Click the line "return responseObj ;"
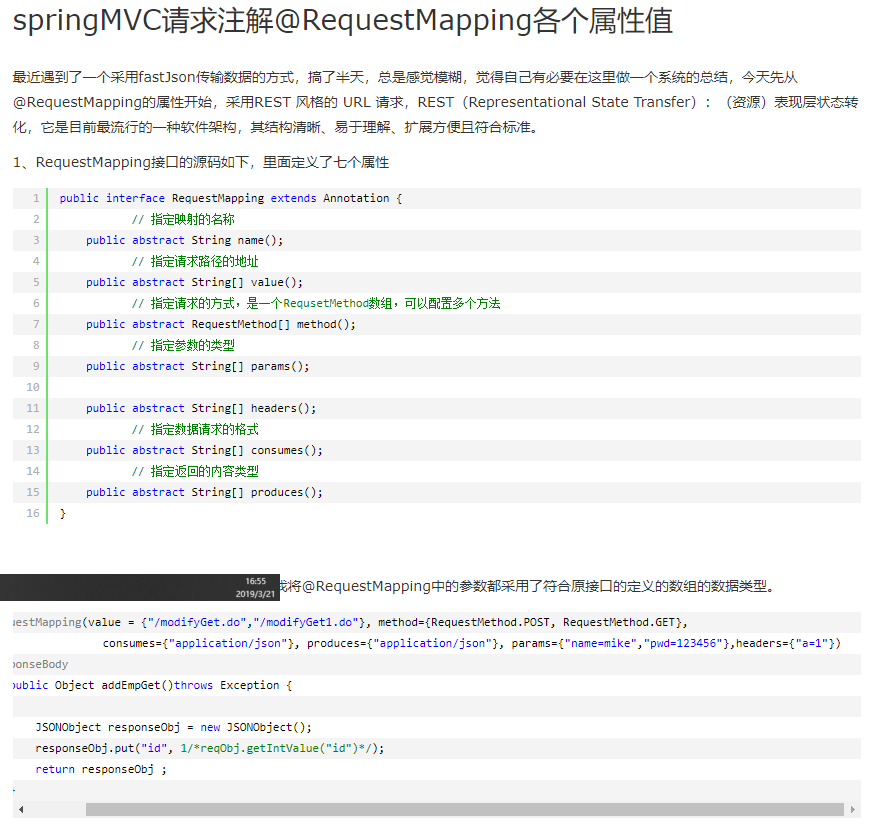The width and height of the screenshot is (876, 826). click(x=101, y=769)
